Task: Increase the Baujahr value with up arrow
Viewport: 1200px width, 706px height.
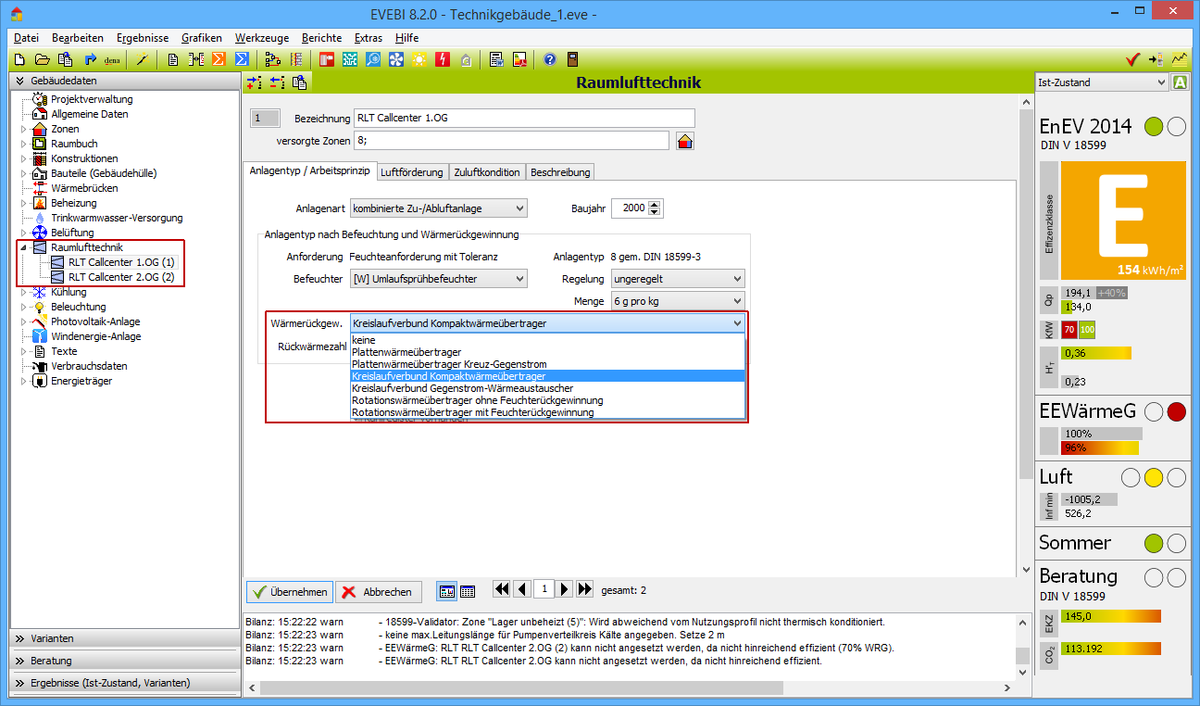Action: [655, 204]
